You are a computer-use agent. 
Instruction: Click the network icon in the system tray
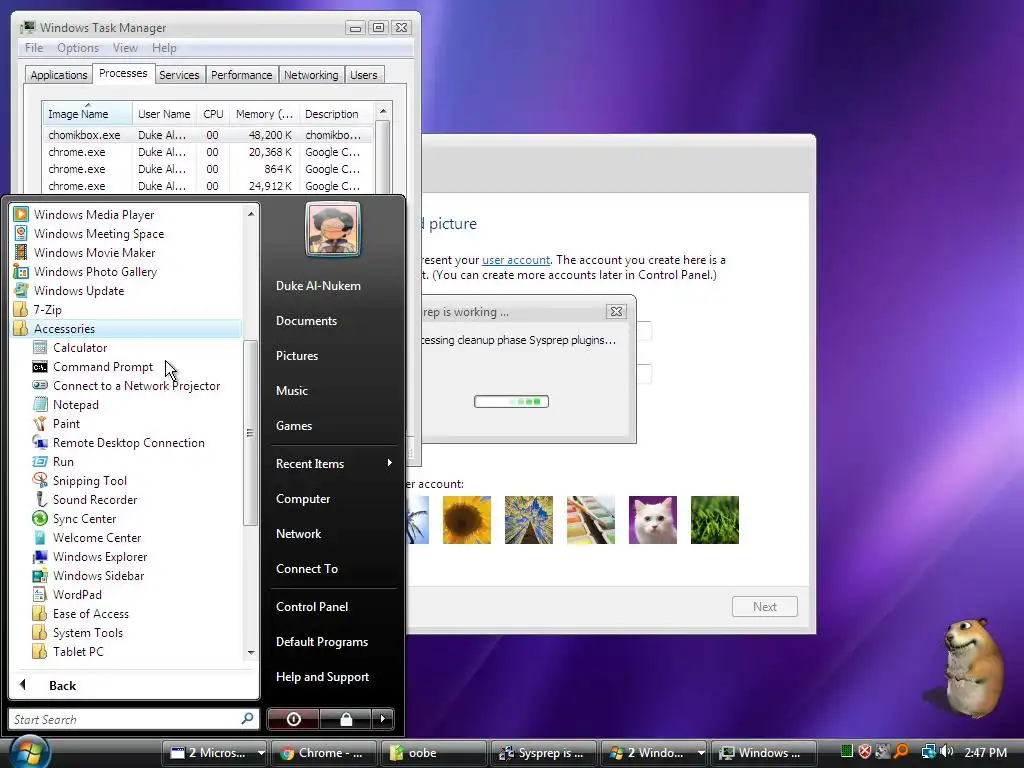[x=928, y=752]
